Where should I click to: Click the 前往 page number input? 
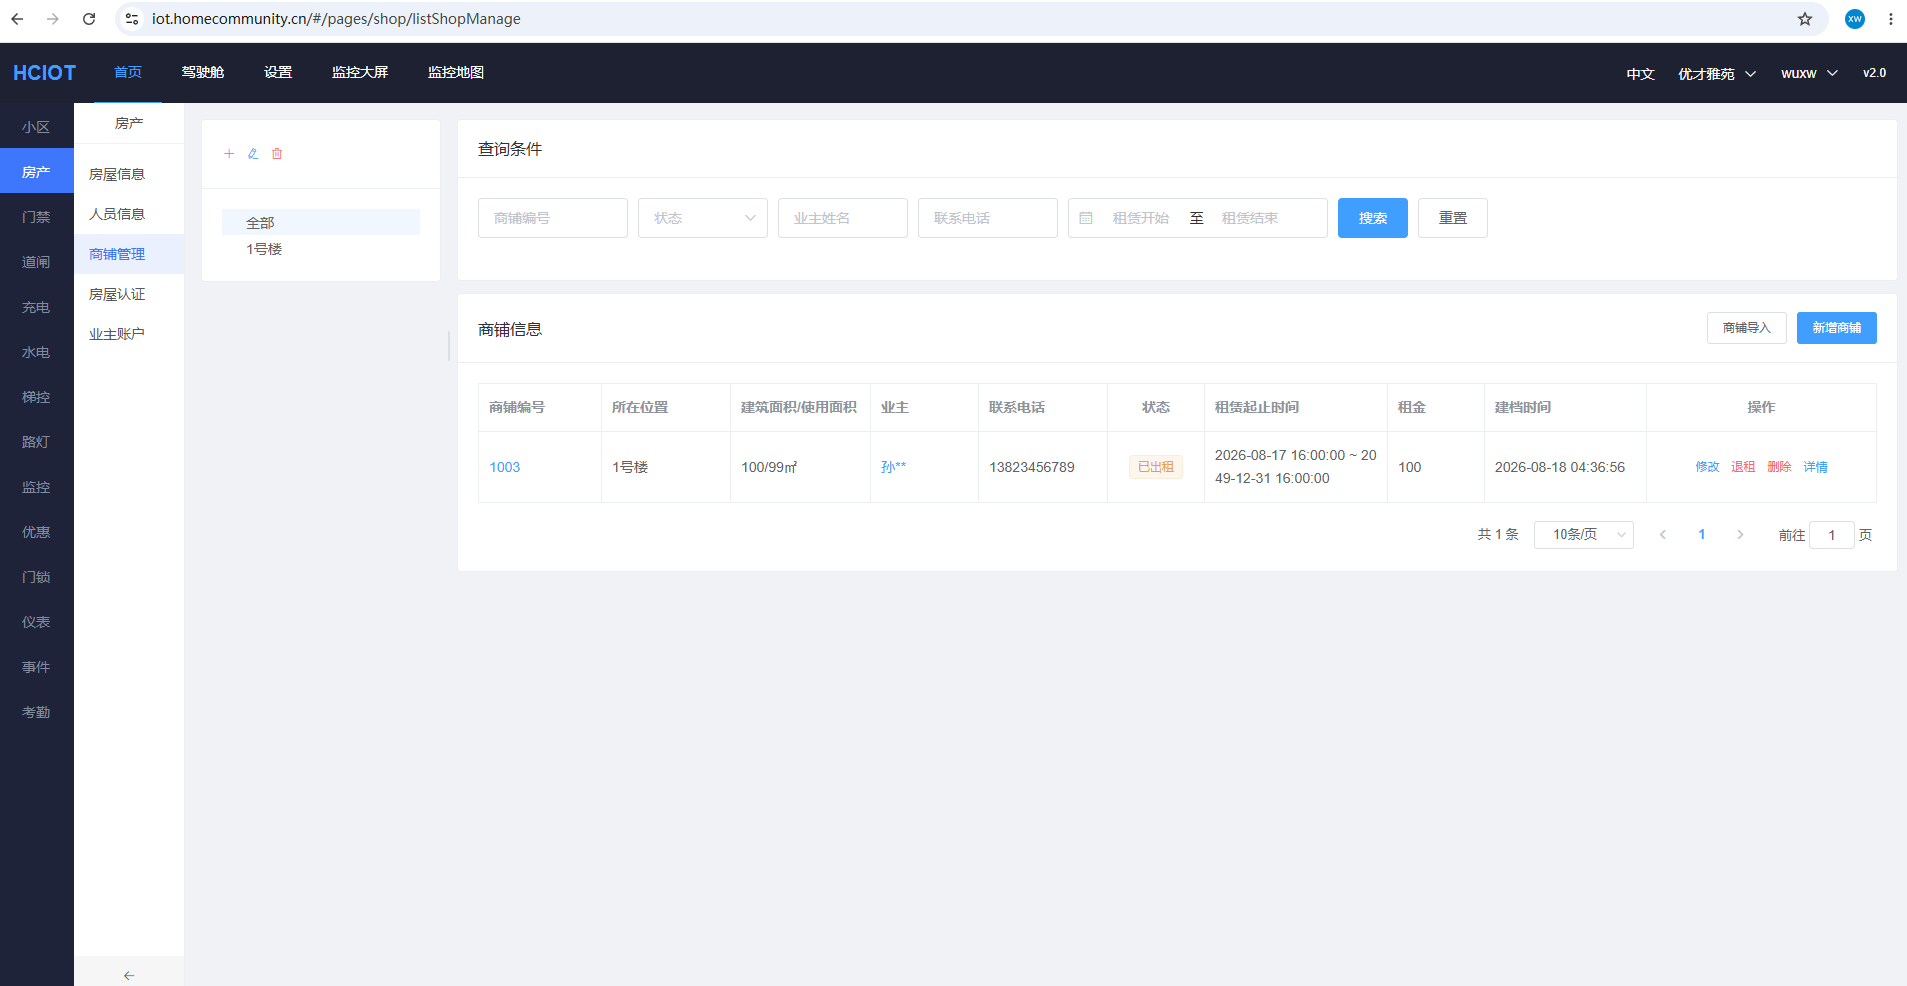click(1832, 535)
